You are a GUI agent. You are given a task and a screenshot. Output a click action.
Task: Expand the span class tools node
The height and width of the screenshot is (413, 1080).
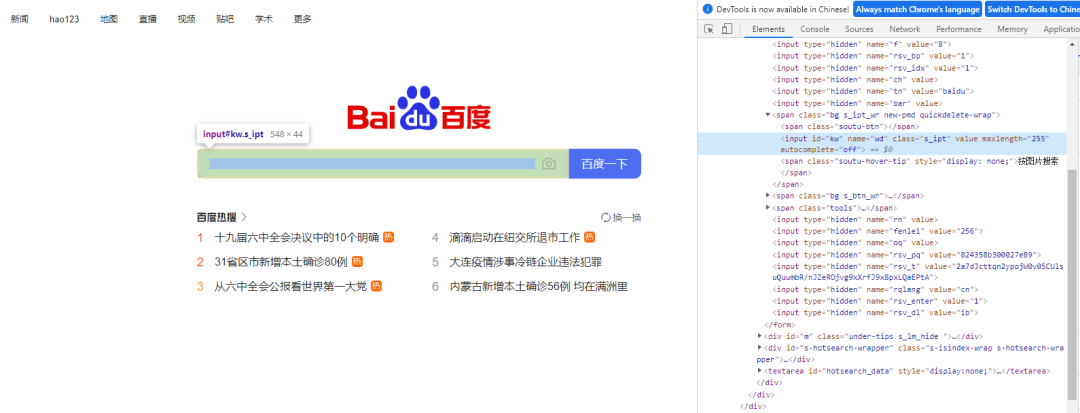[x=768, y=207]
